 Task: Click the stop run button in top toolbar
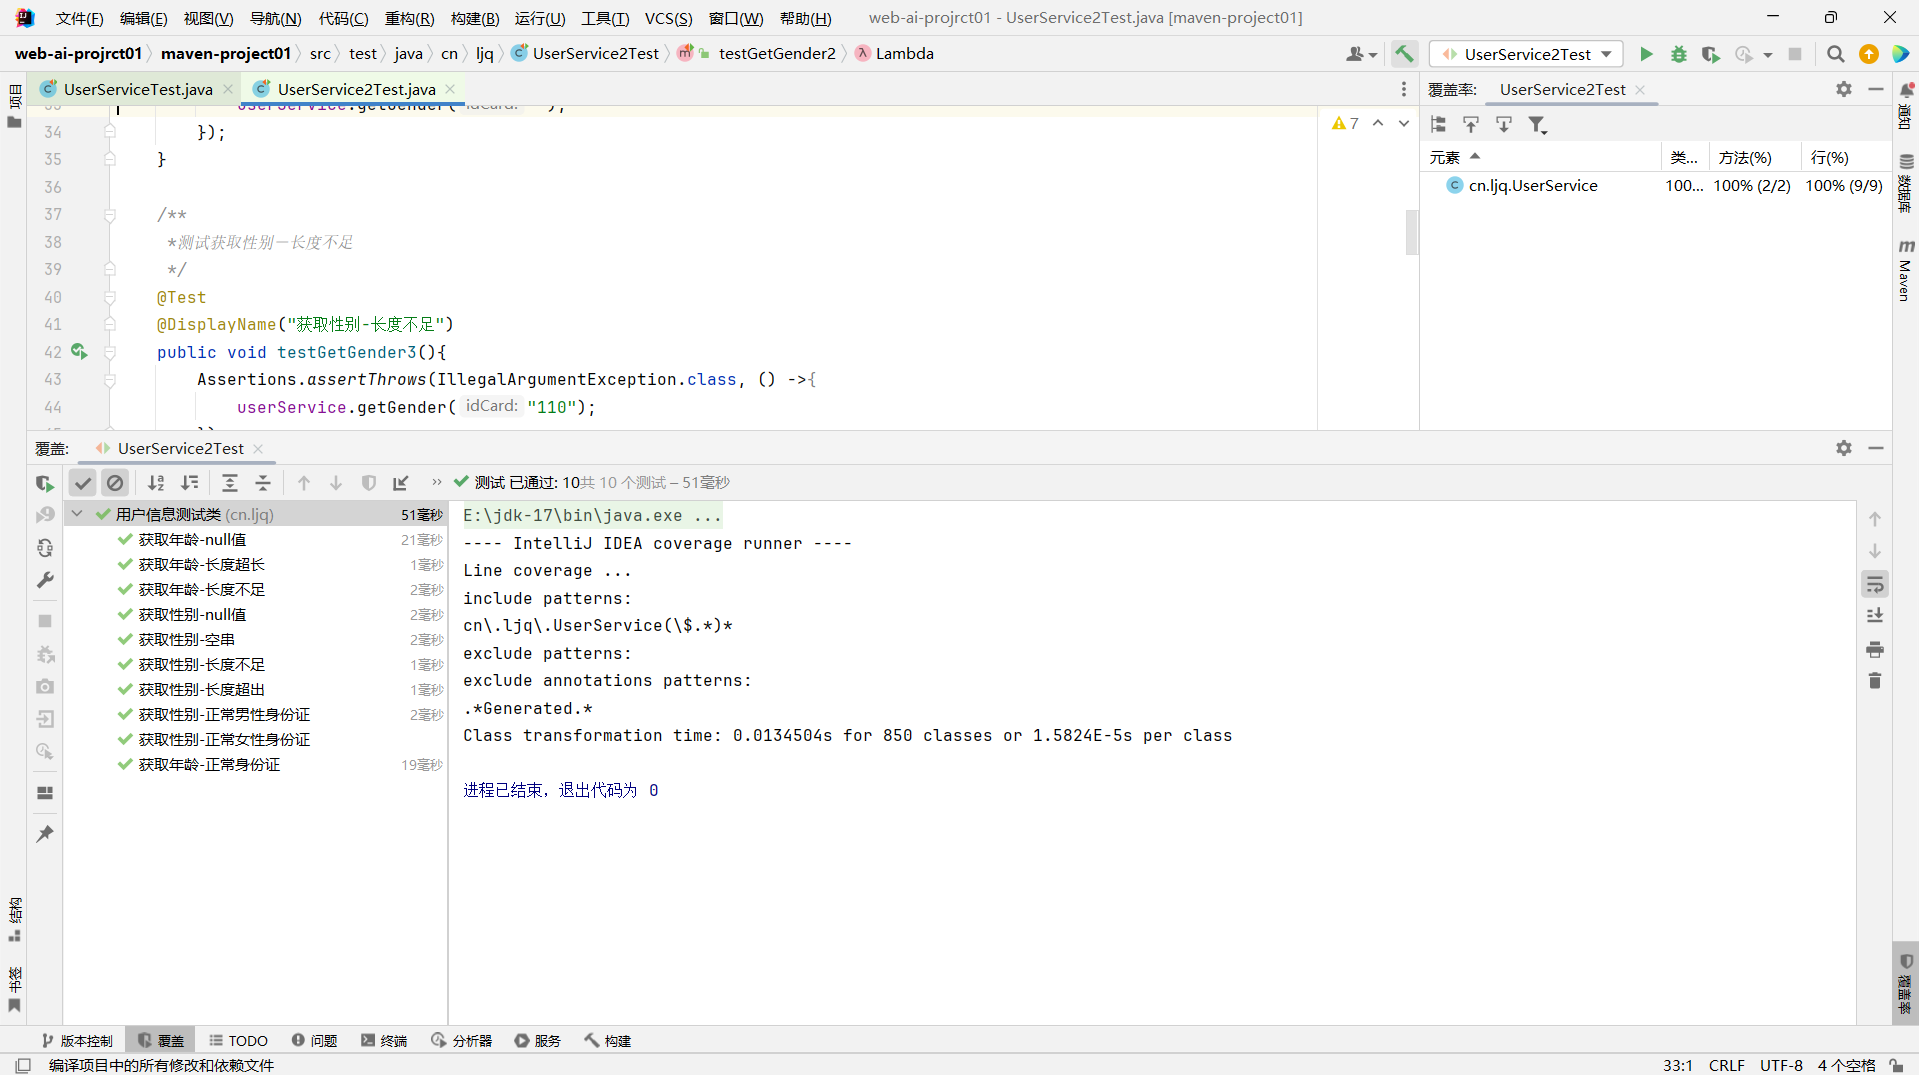coord(1795,54)
